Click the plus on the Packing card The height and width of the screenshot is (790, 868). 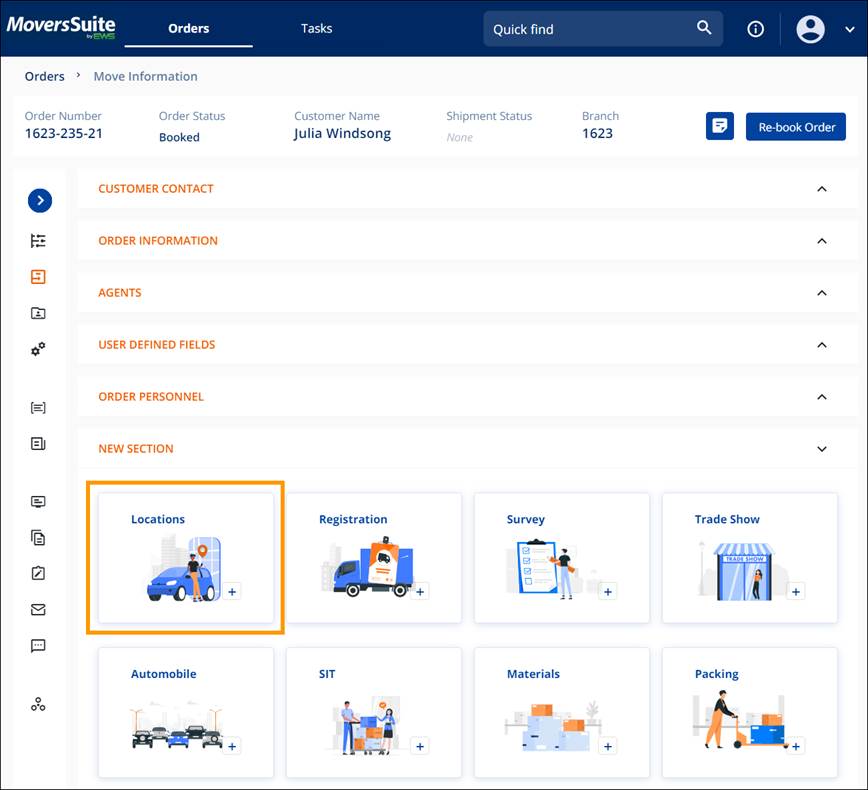795,746
